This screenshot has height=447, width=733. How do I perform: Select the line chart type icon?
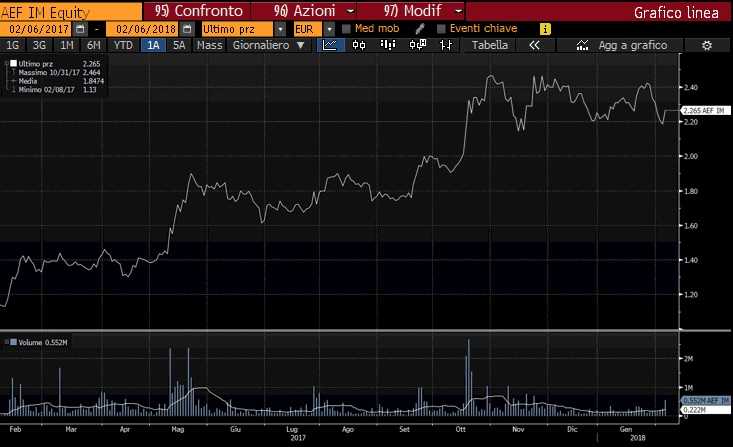coord(329,46)
